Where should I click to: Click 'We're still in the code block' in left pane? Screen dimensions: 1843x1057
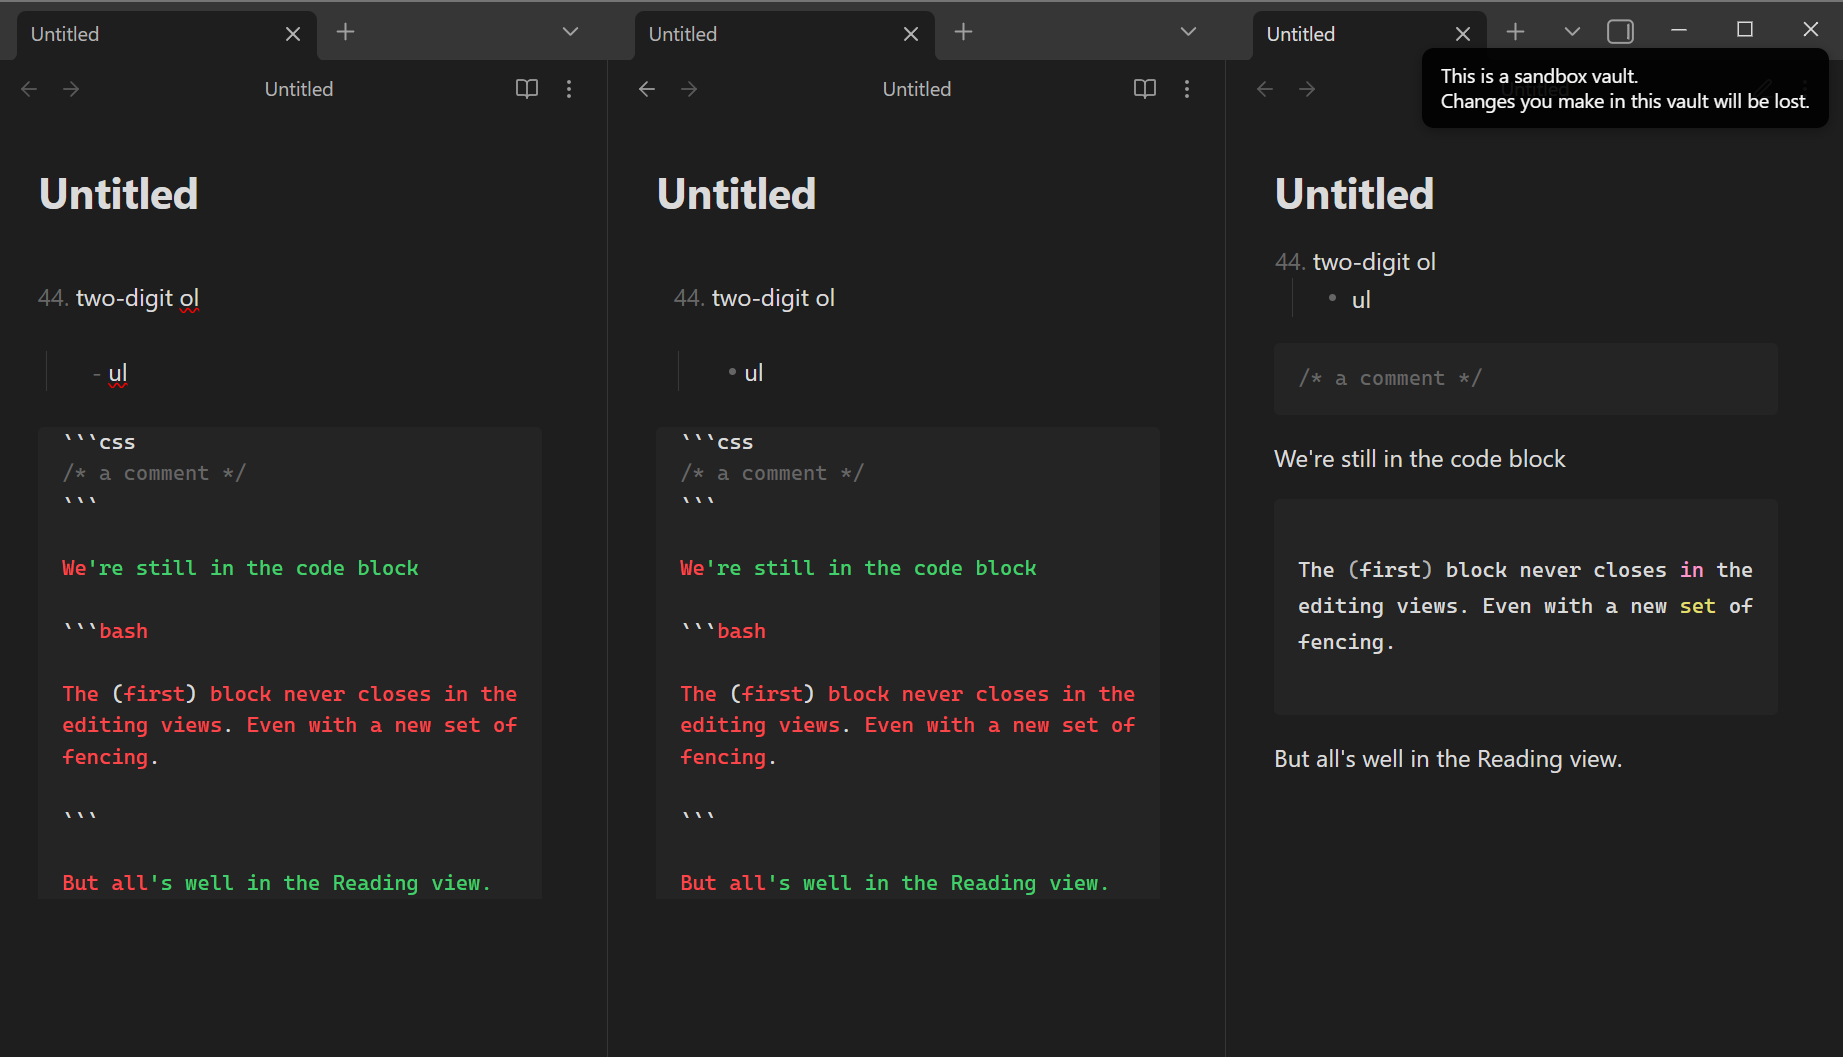240,568
